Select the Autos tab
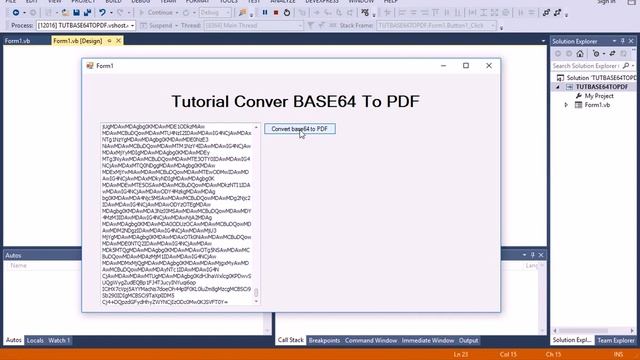The height and width of the screenshot is (360, 640). point(13,340)
